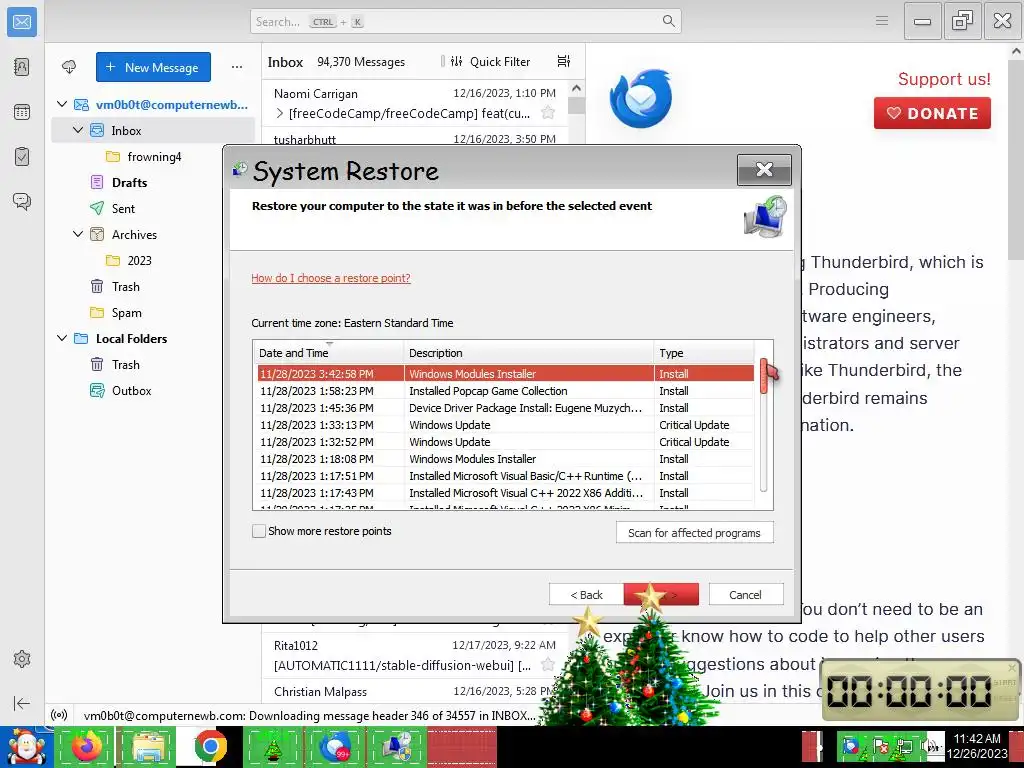Select Installed Microsoft Visual Basic/C++ Runtime row

(x=506, y=475)
